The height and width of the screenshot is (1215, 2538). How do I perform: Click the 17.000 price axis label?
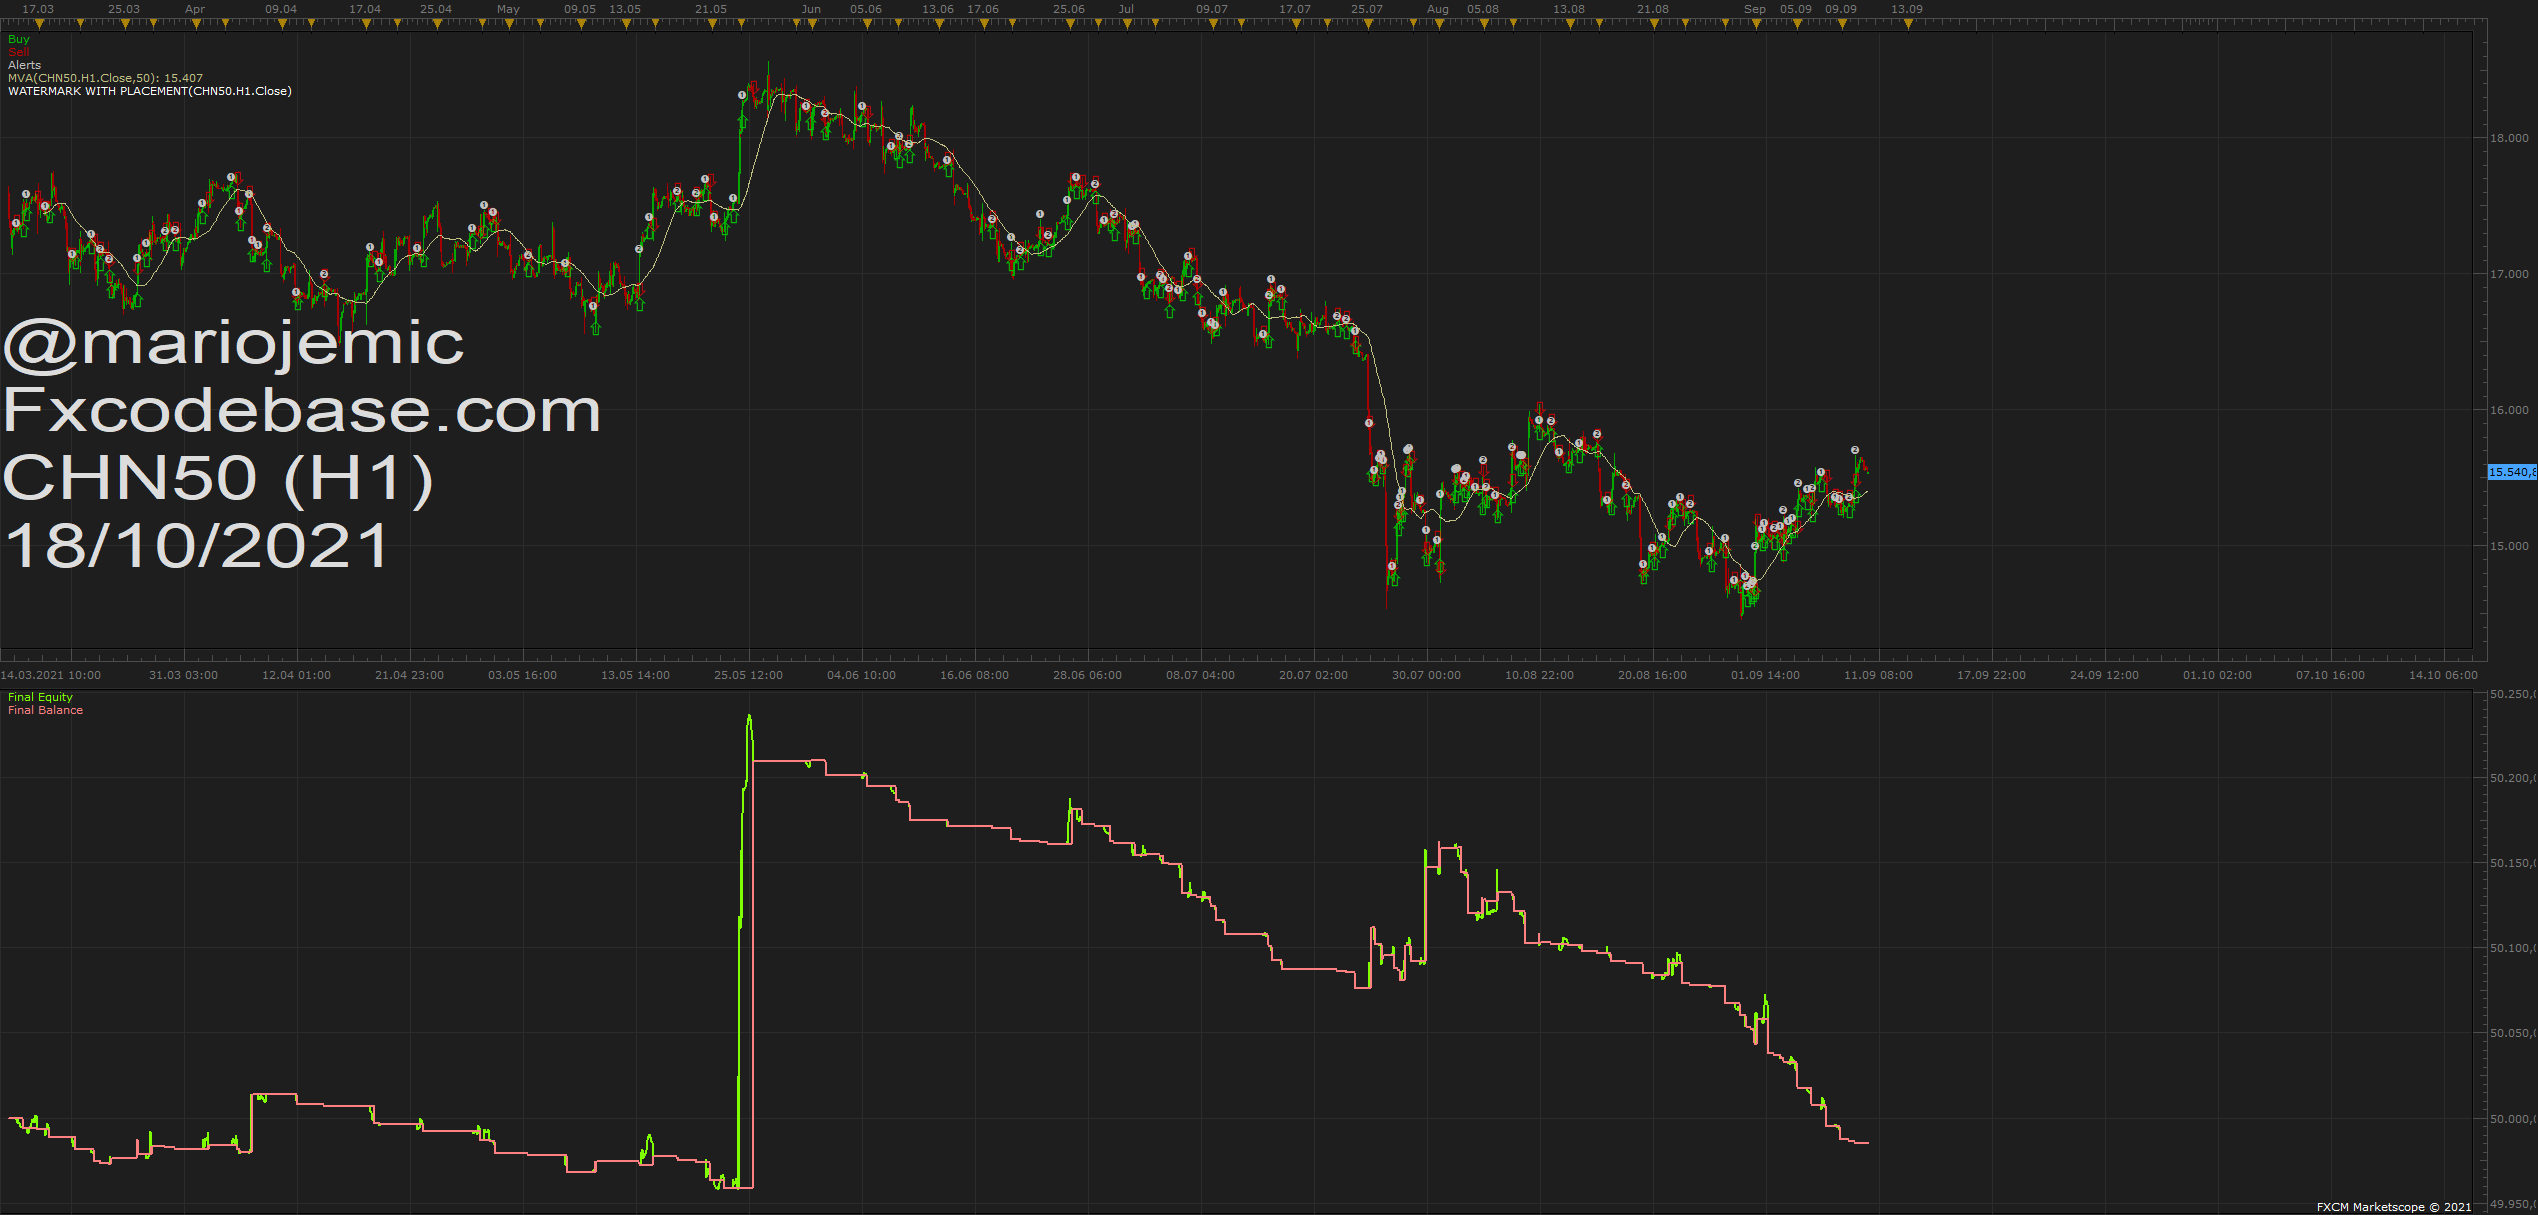click(x=2509, y=274)
